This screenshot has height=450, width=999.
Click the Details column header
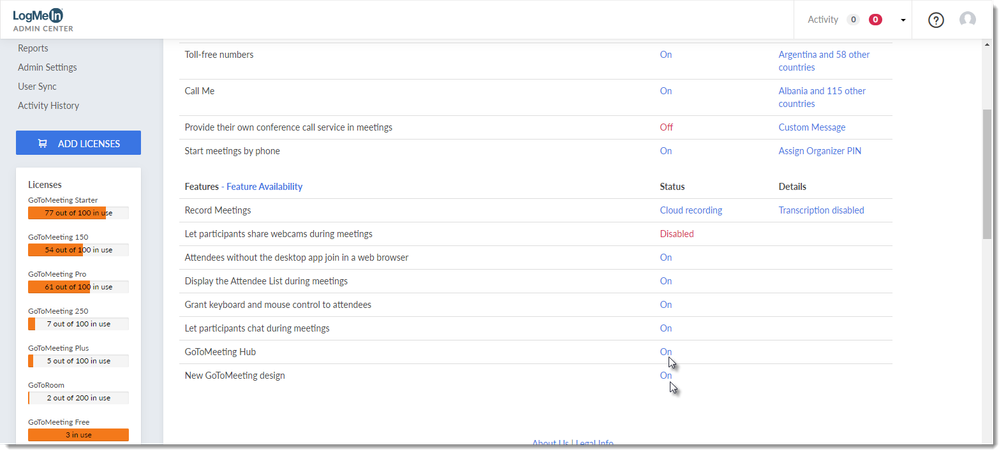793,187
